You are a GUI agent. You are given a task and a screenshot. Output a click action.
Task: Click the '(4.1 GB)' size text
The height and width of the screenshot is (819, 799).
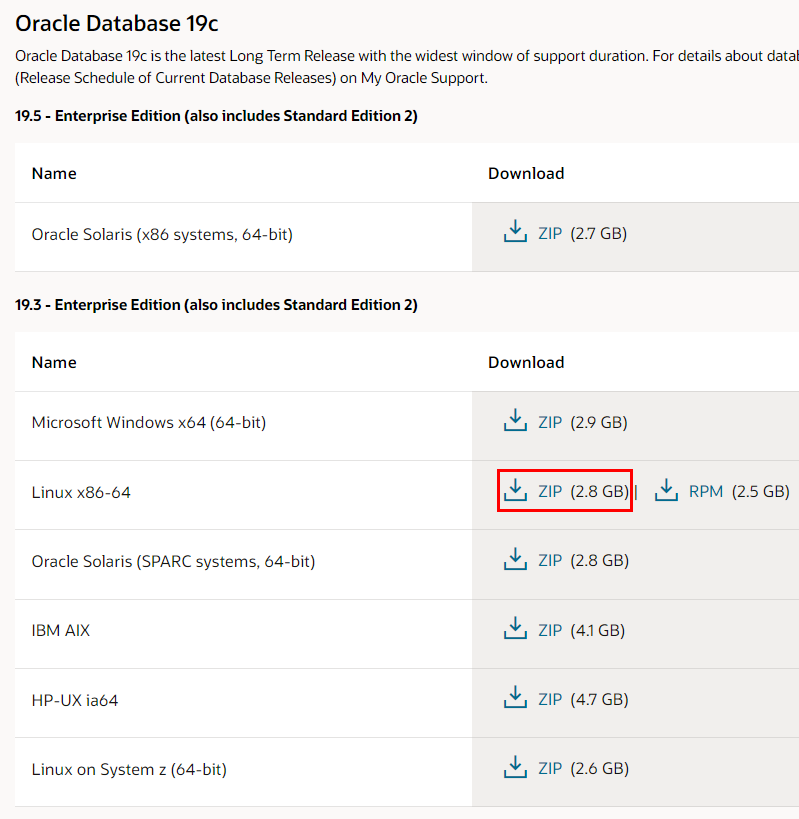pyautogui.click(x=597, y=630)
